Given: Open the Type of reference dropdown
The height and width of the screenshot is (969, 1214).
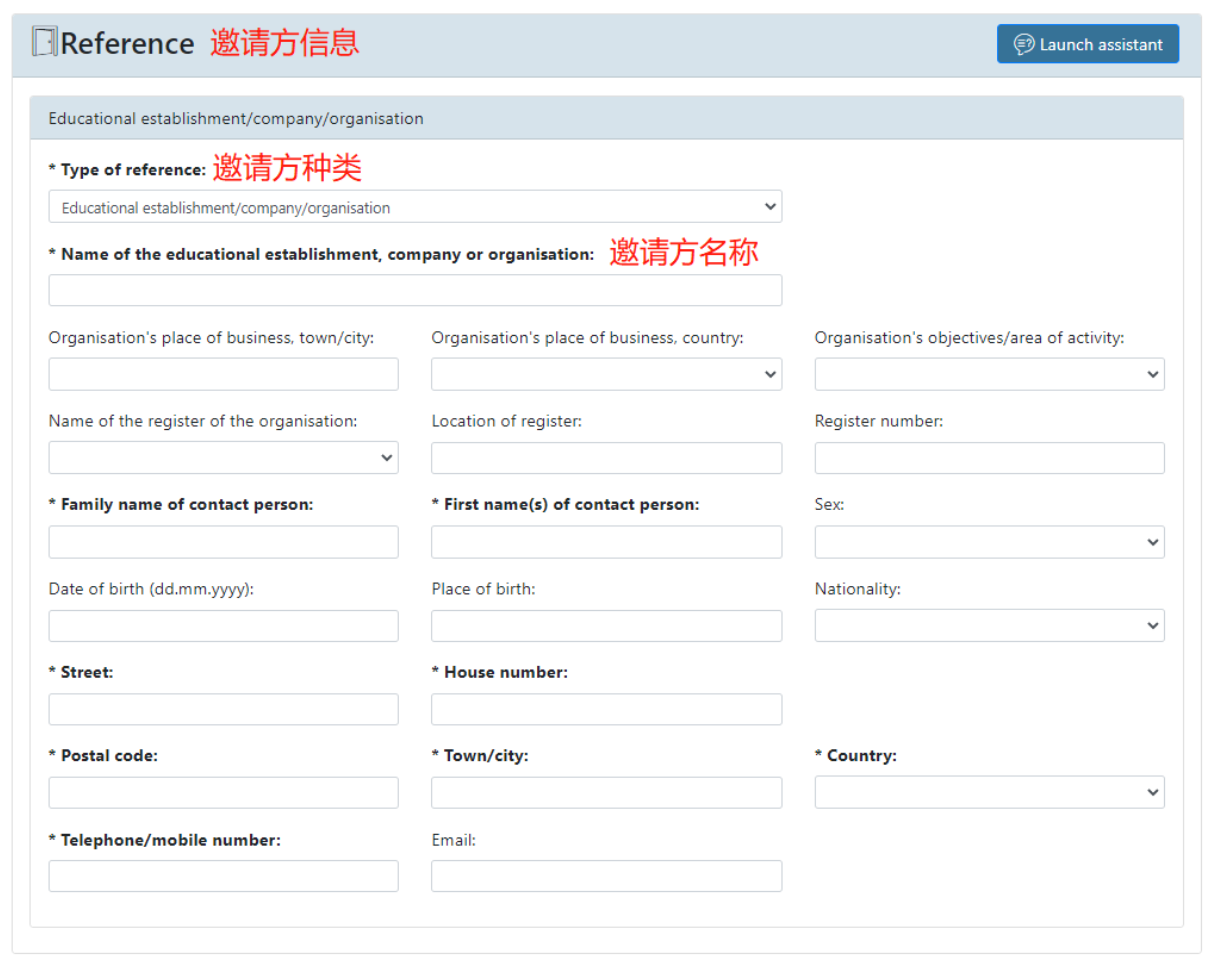Looking at the screenshot, I should [415, 207].
